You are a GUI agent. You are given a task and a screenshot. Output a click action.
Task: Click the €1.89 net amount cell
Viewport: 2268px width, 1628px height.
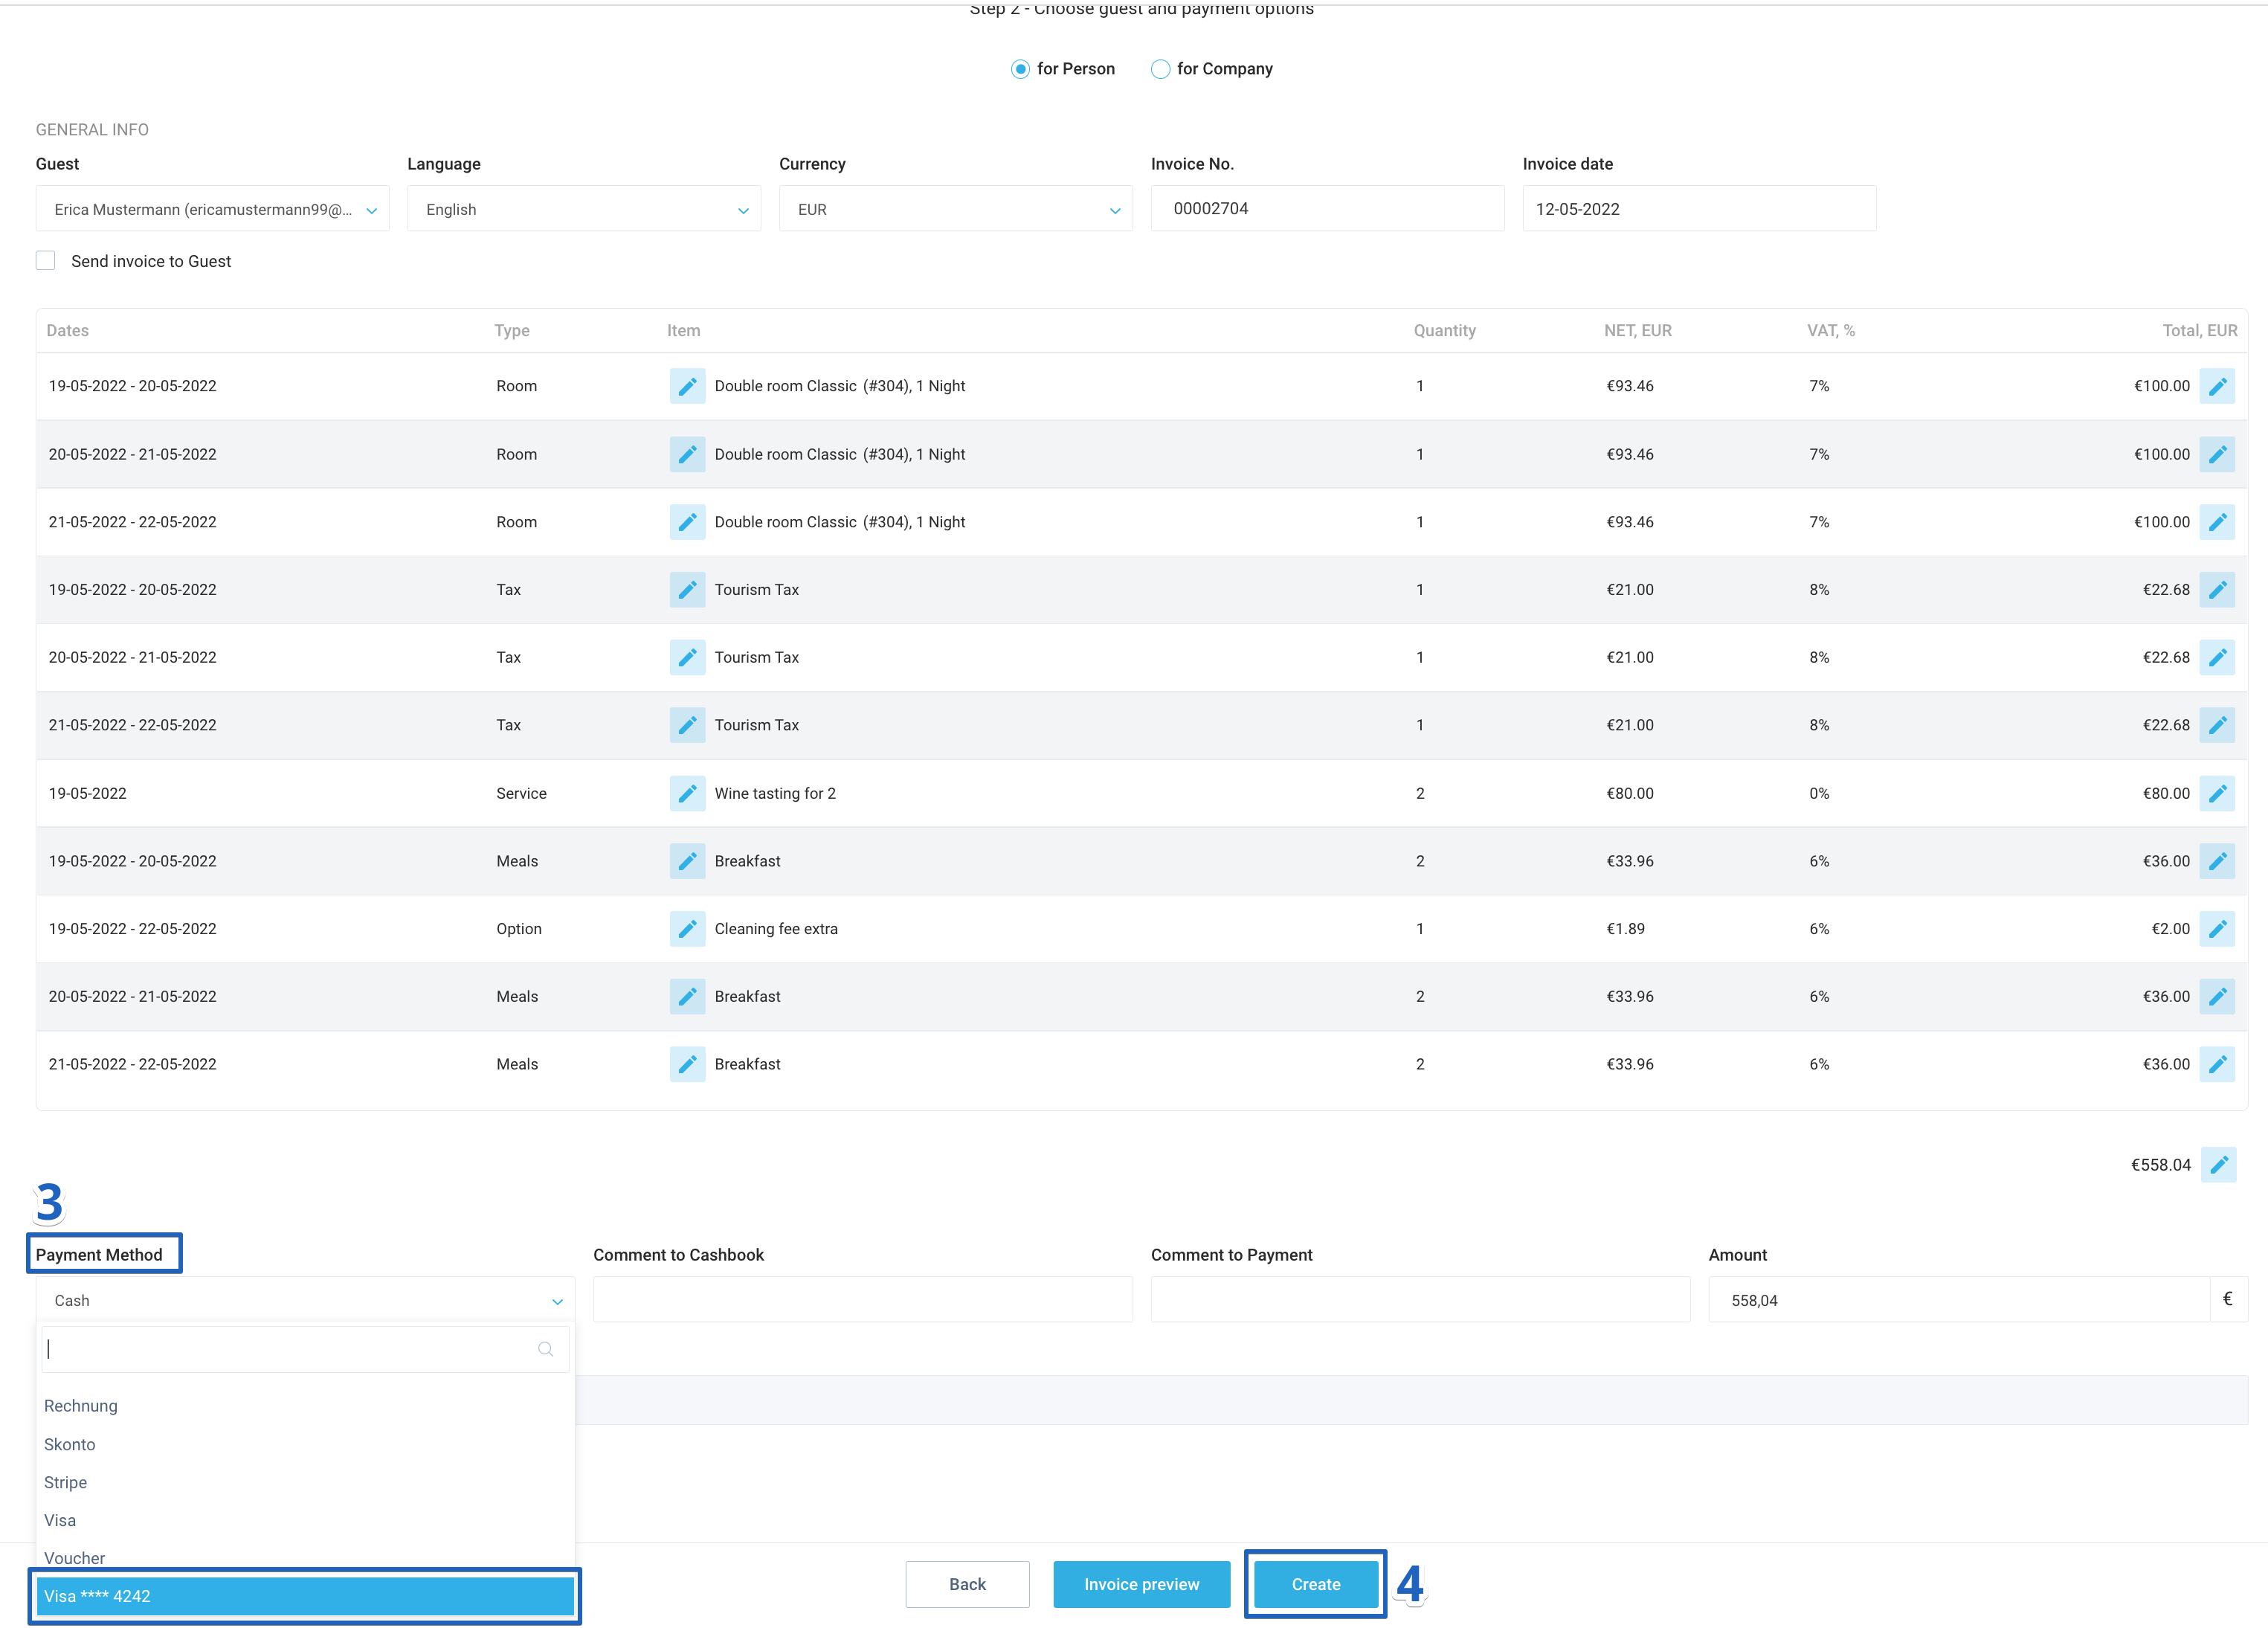(x=1625, y=929)
